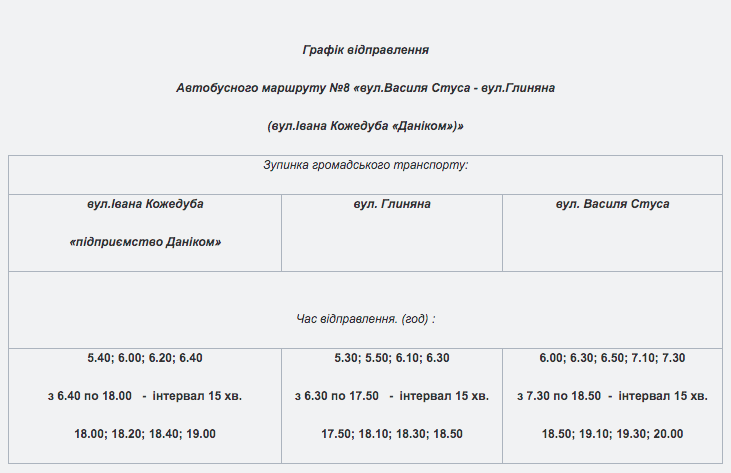Screen dimensions: 731x473
Task: Click the 'з 6.30 по 17.50' interval text
Action: 337,396
